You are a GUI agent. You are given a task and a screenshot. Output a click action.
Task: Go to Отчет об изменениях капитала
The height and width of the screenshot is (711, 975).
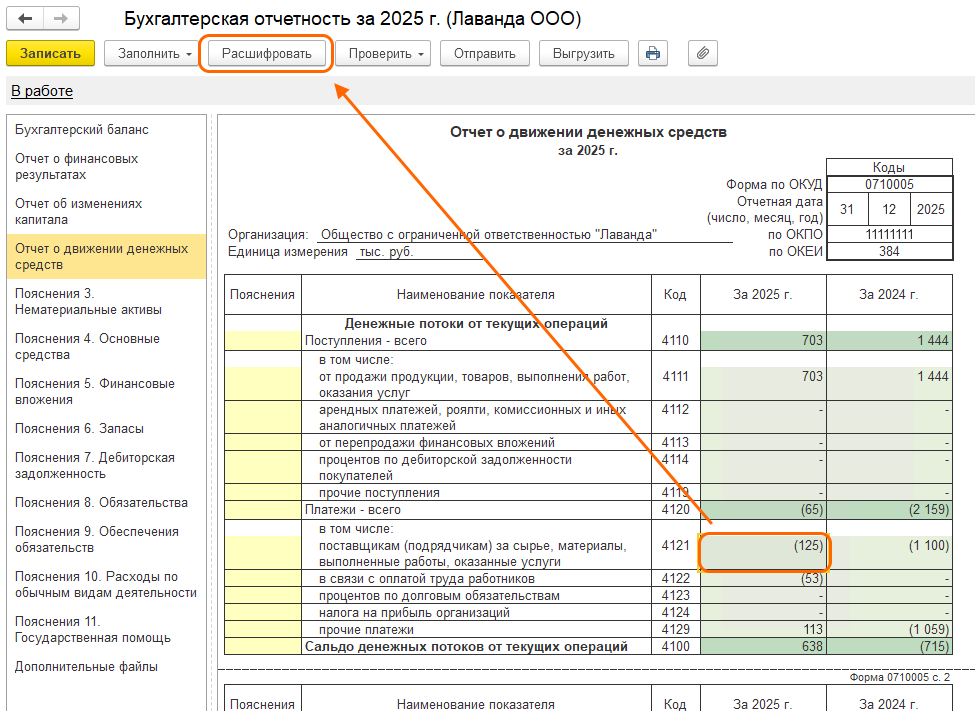[x=78, y=211]
